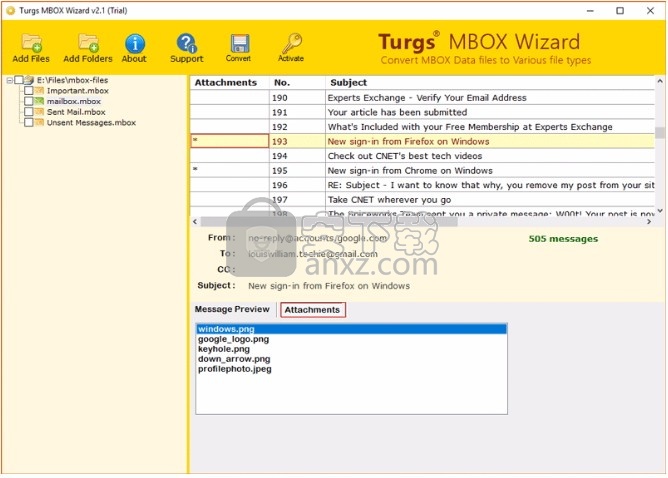Select message 192 about Free Membership
Screen dimensions: 668x478
(x=422, y=127)
